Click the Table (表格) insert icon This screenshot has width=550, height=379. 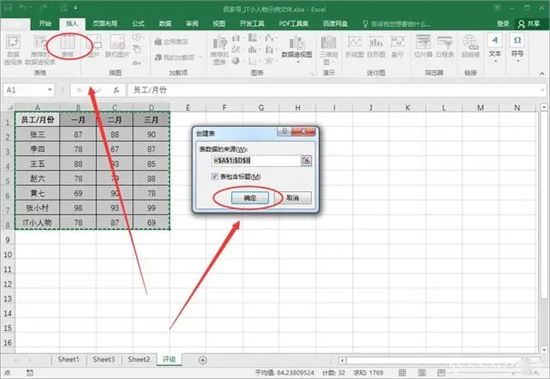pyautogui.click(x=67, y=47)
